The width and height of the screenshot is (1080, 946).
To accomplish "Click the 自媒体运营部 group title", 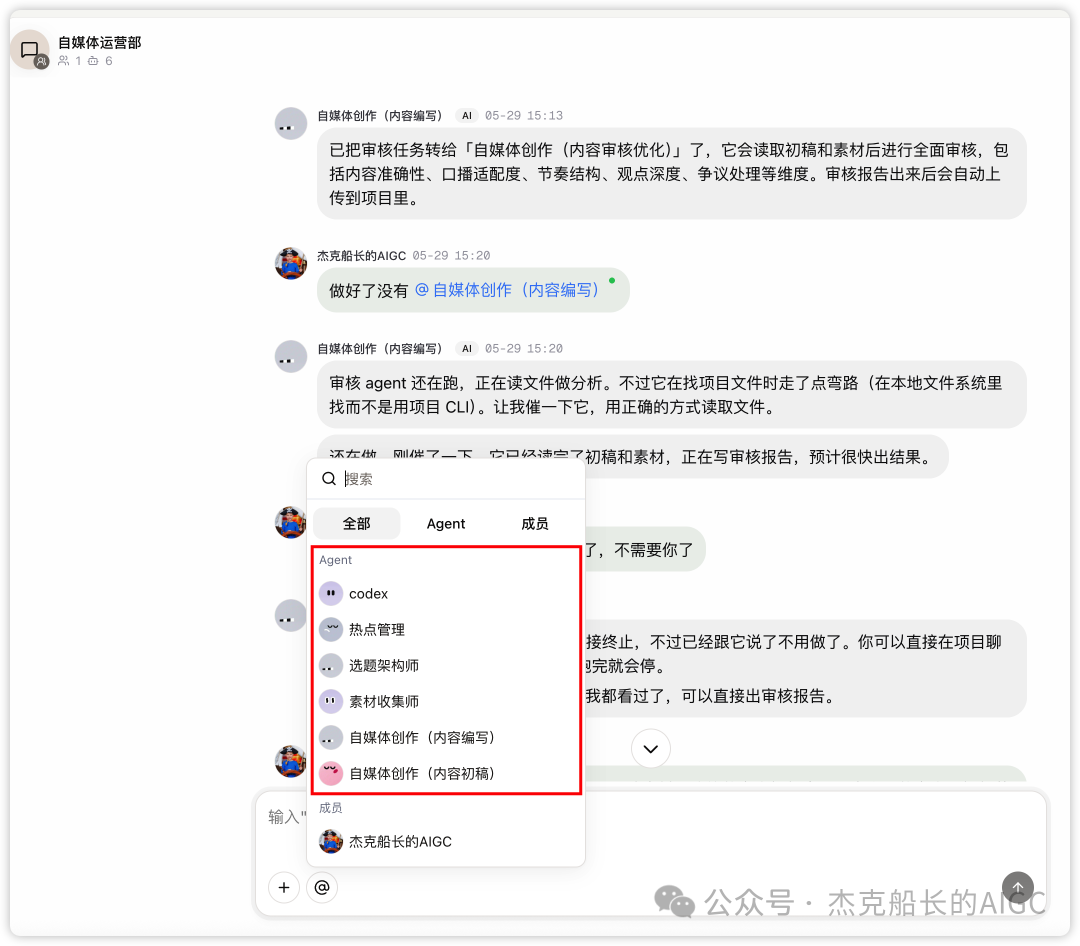I will [x=99, y=43].
